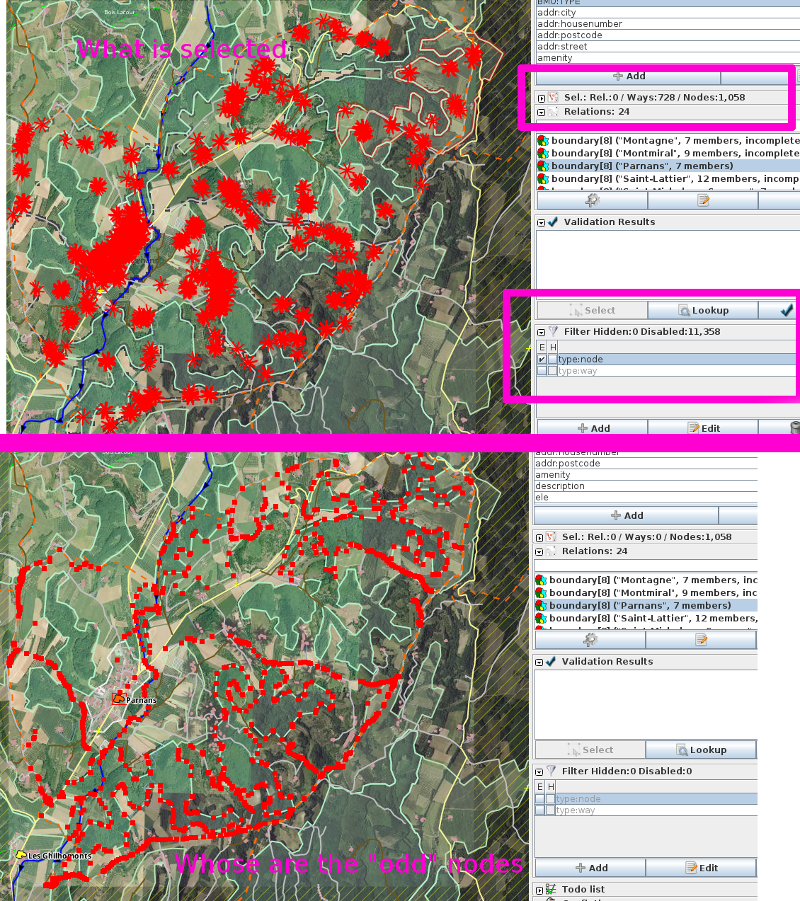Select the amenity tag row, lower screenshot
800x901 pixels.
646,475
